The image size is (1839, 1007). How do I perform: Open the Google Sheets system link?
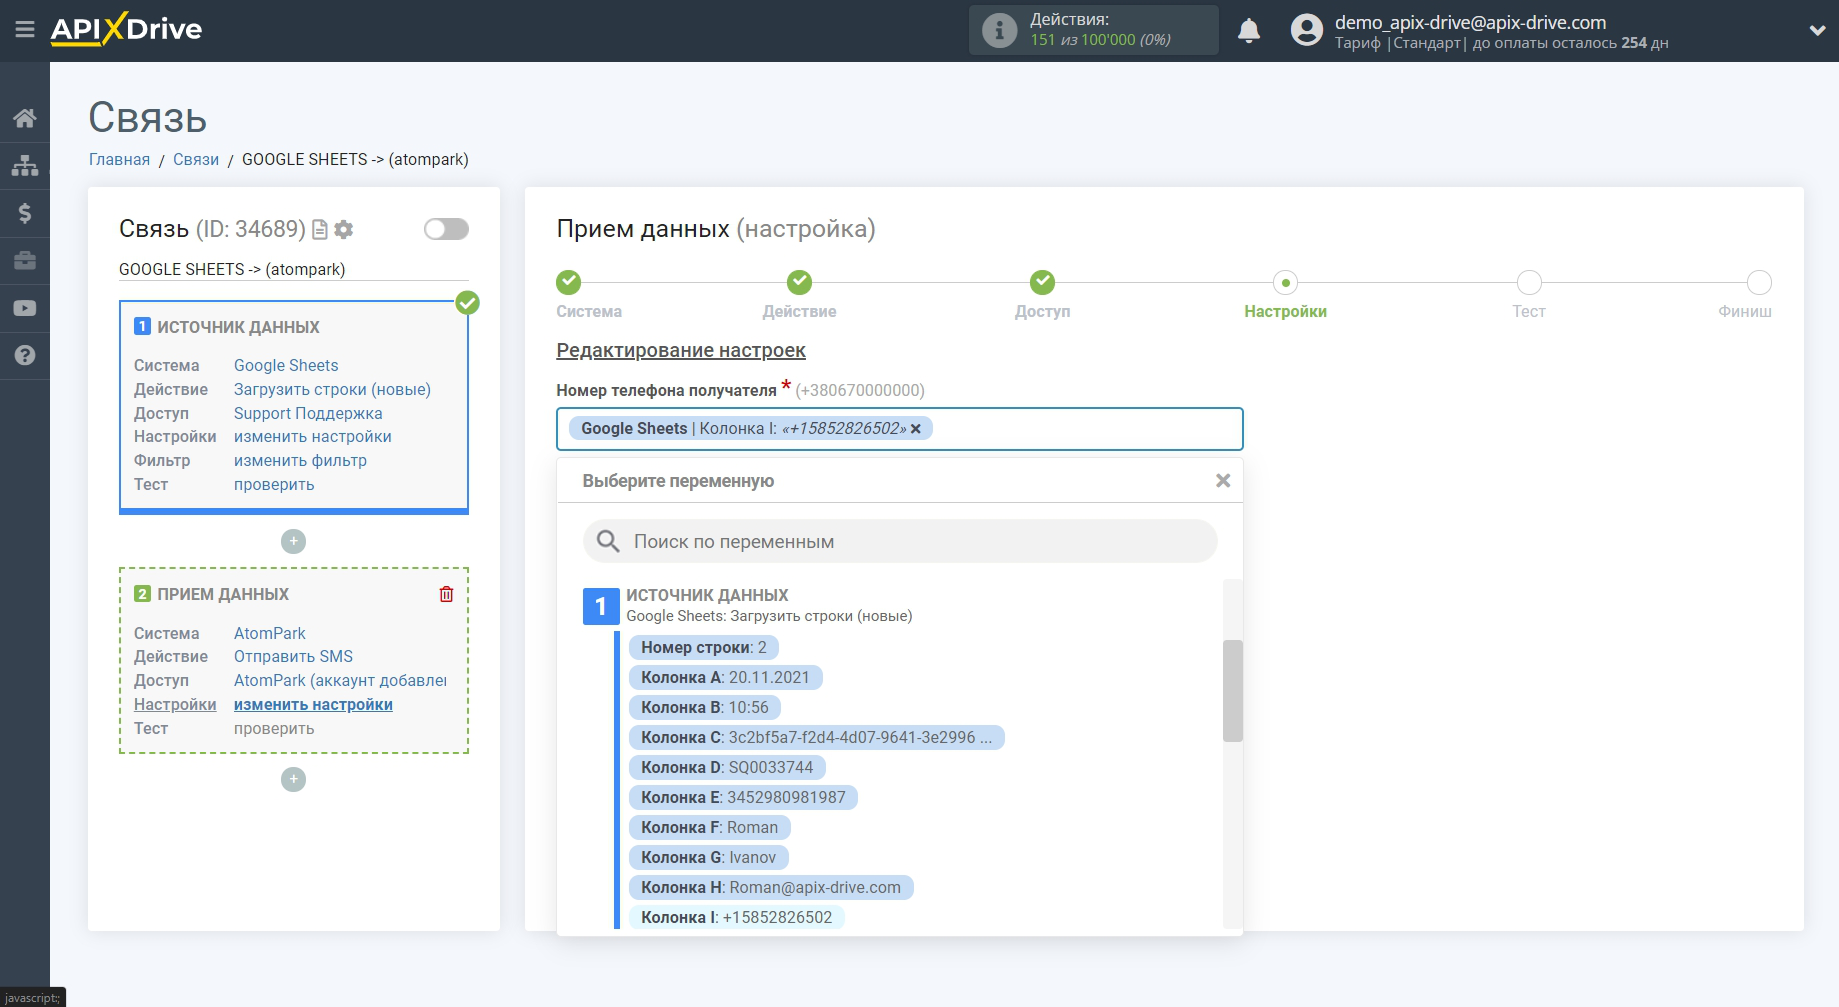(286, 365)
